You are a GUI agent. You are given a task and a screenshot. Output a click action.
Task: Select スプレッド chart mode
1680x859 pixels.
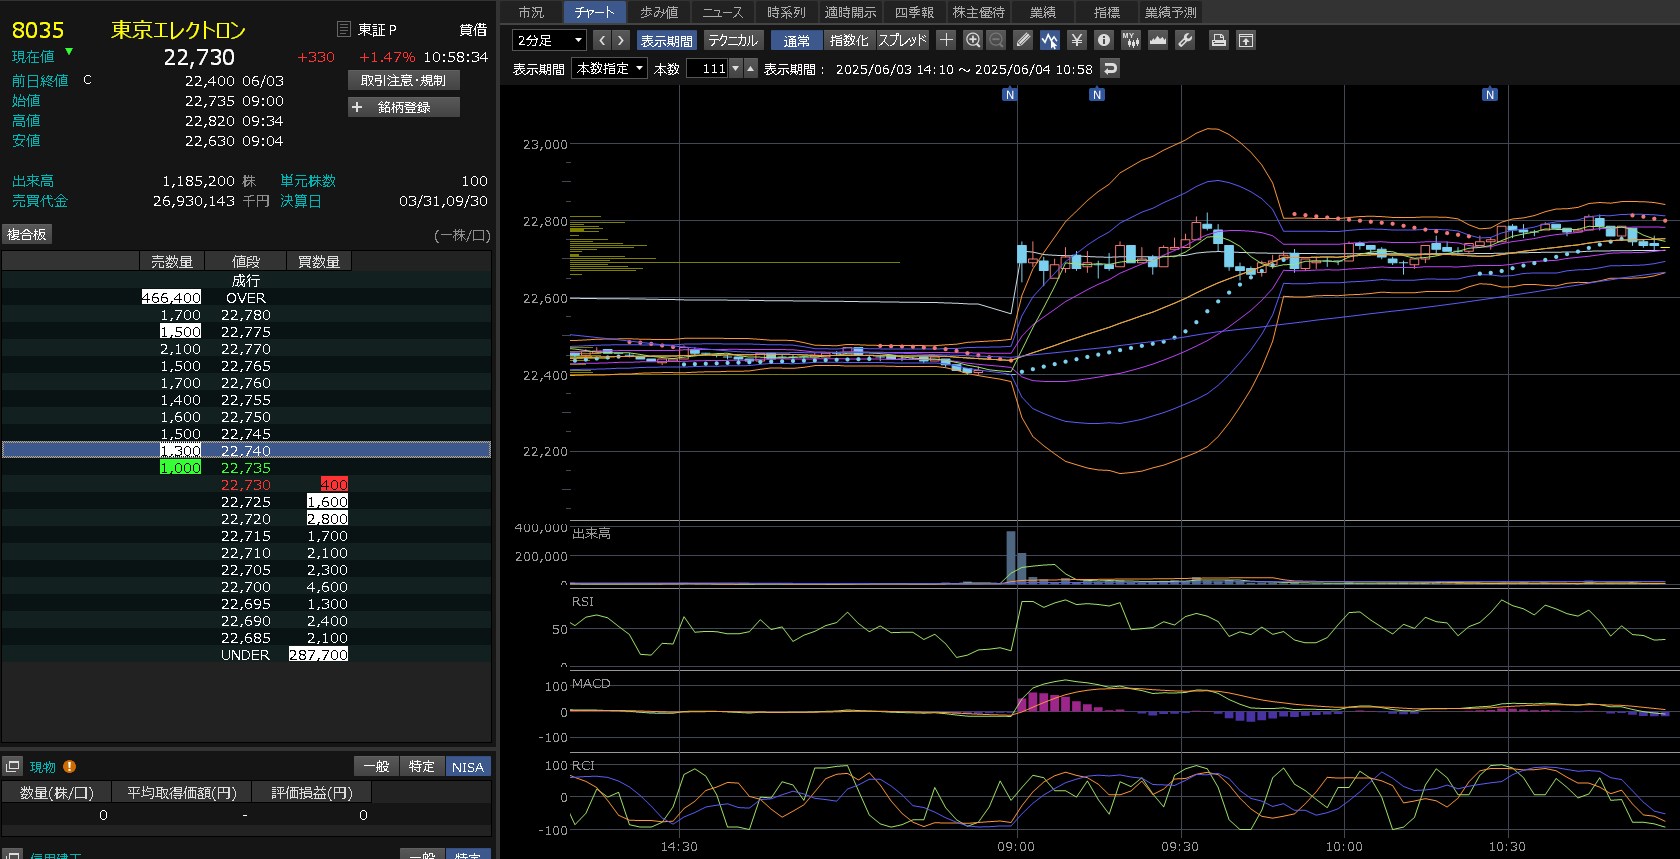[903, 40]
